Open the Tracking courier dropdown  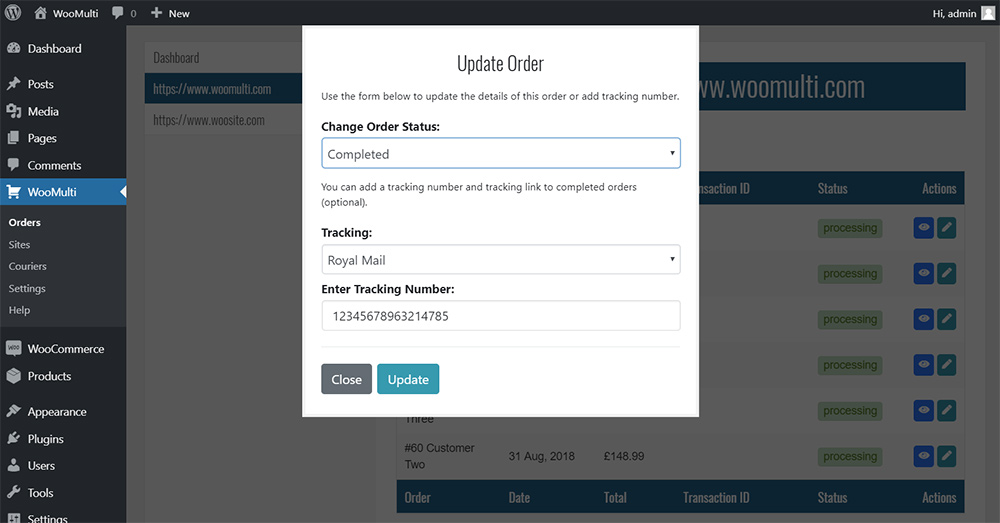point(500,260)
